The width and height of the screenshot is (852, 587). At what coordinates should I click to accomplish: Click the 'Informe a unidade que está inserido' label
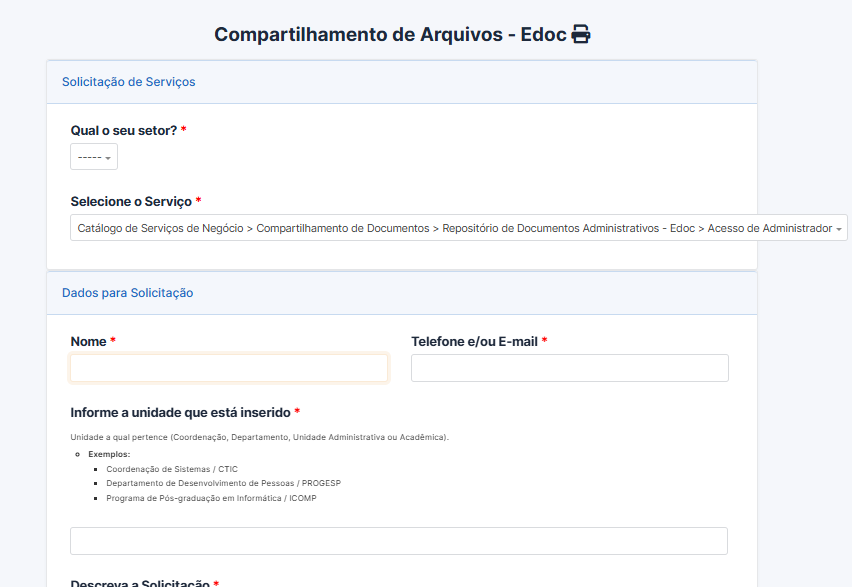click(x=180, y=412)
